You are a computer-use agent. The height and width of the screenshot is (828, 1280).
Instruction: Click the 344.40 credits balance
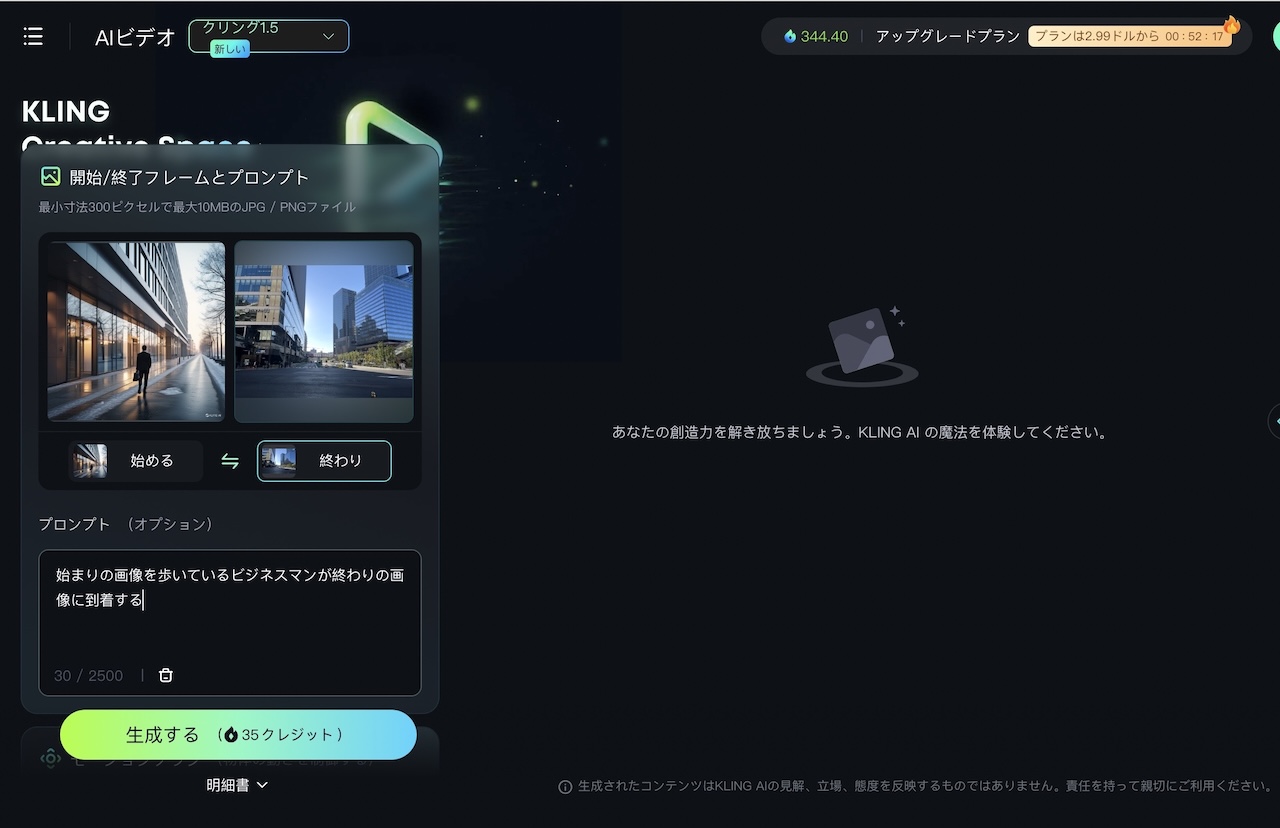816,36
